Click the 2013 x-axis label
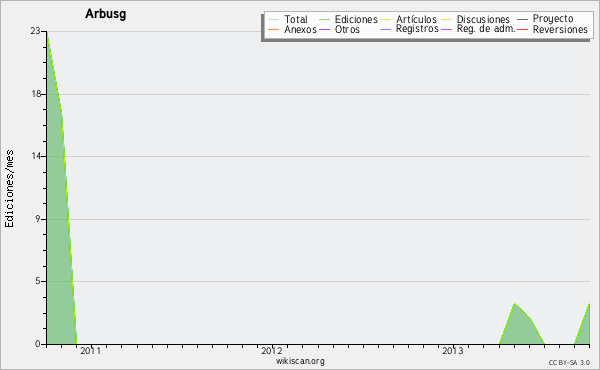600x370 pixels. [x=453, y=351]
